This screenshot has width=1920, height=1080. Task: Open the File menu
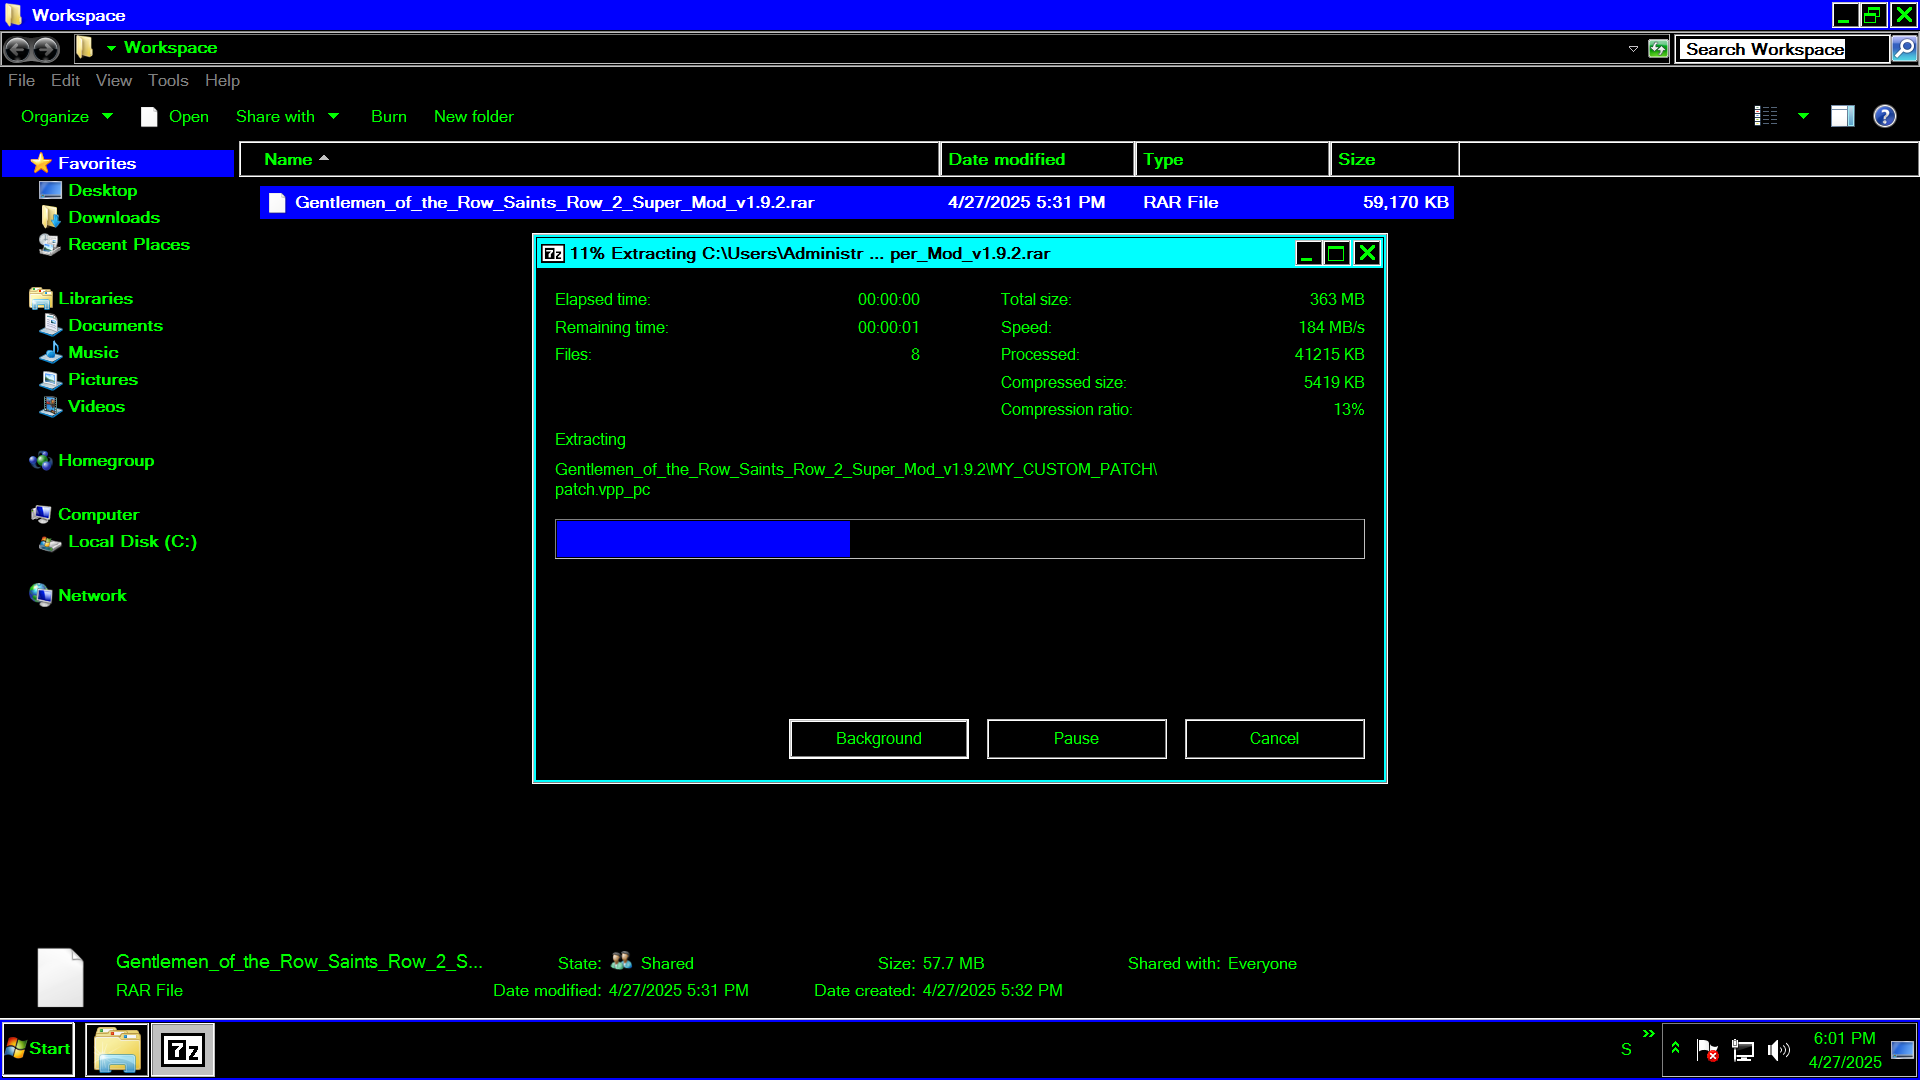[x=21, y=81]
